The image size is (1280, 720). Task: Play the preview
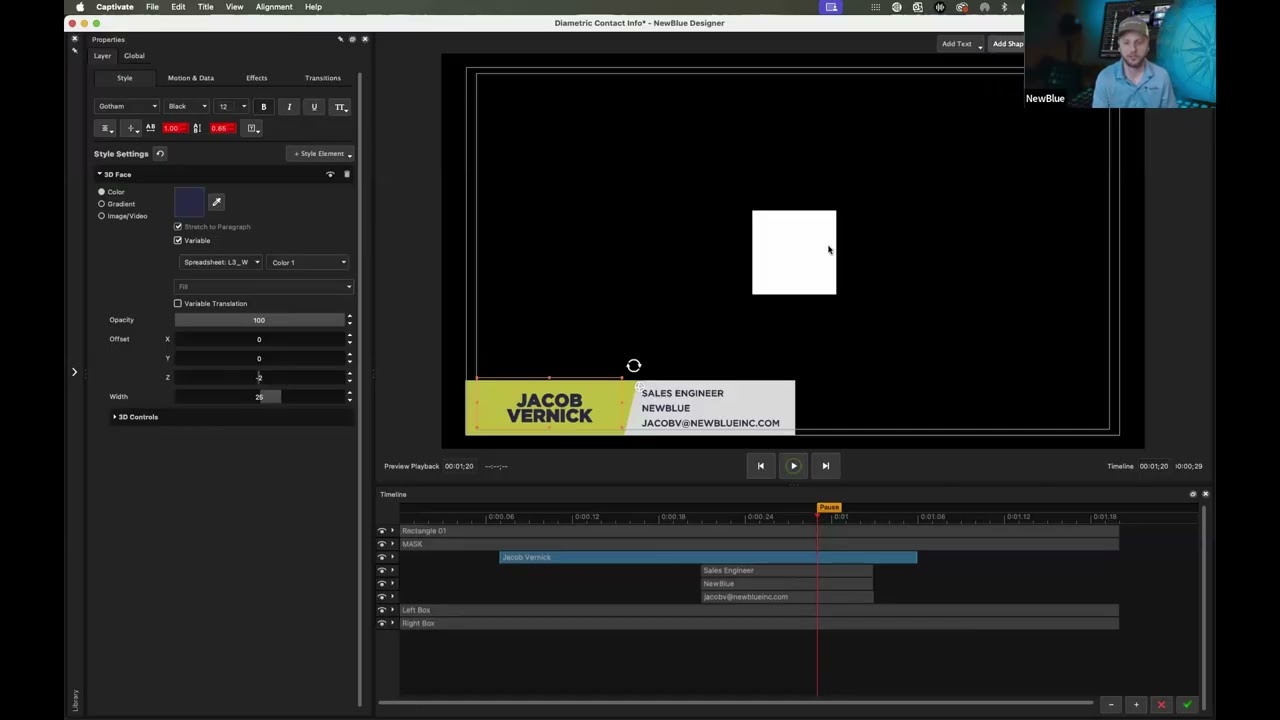[794, 465]
